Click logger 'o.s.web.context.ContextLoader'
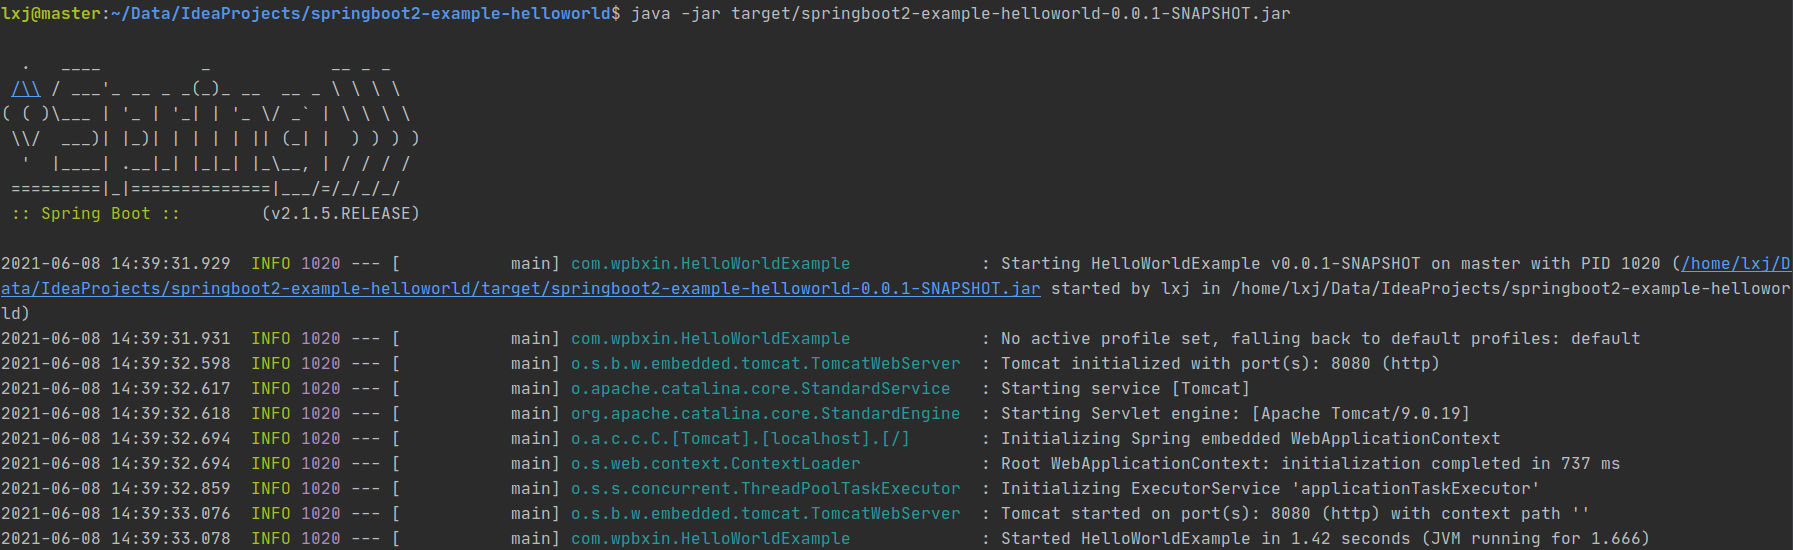The image size is (1793, 550). coord(716,464)
